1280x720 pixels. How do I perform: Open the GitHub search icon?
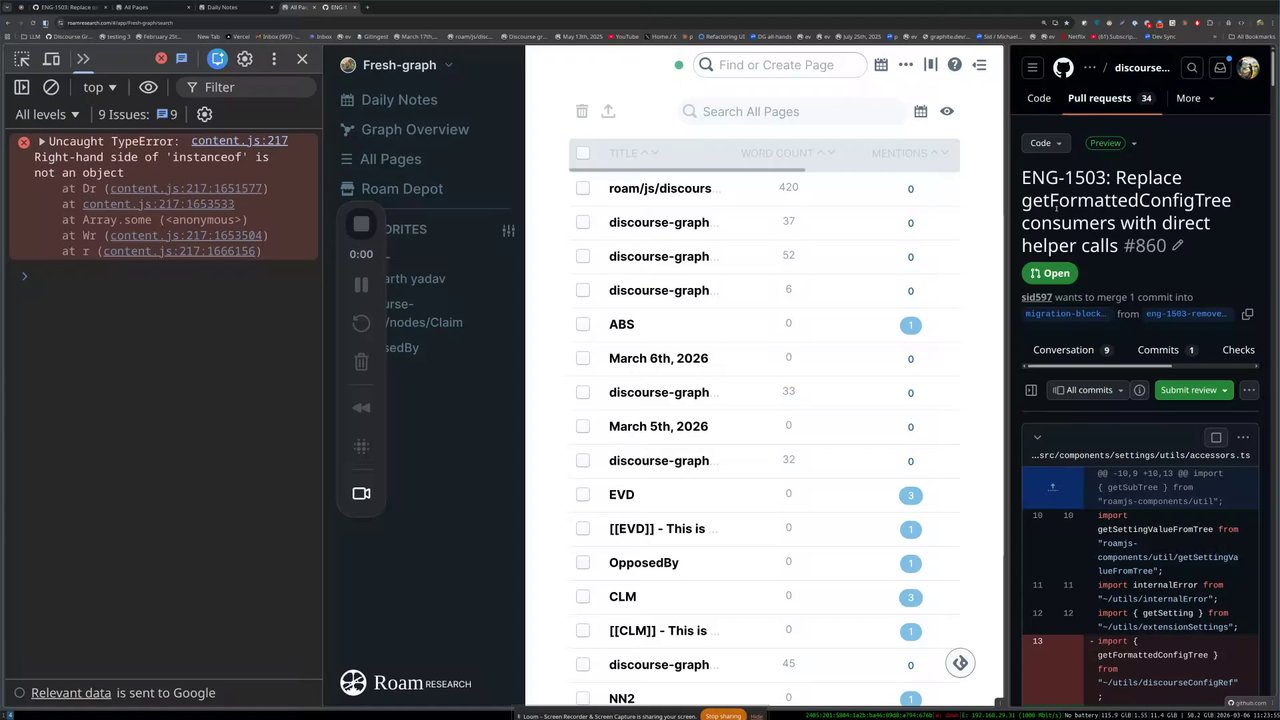pyautogui.click(x=1192, y=68)
